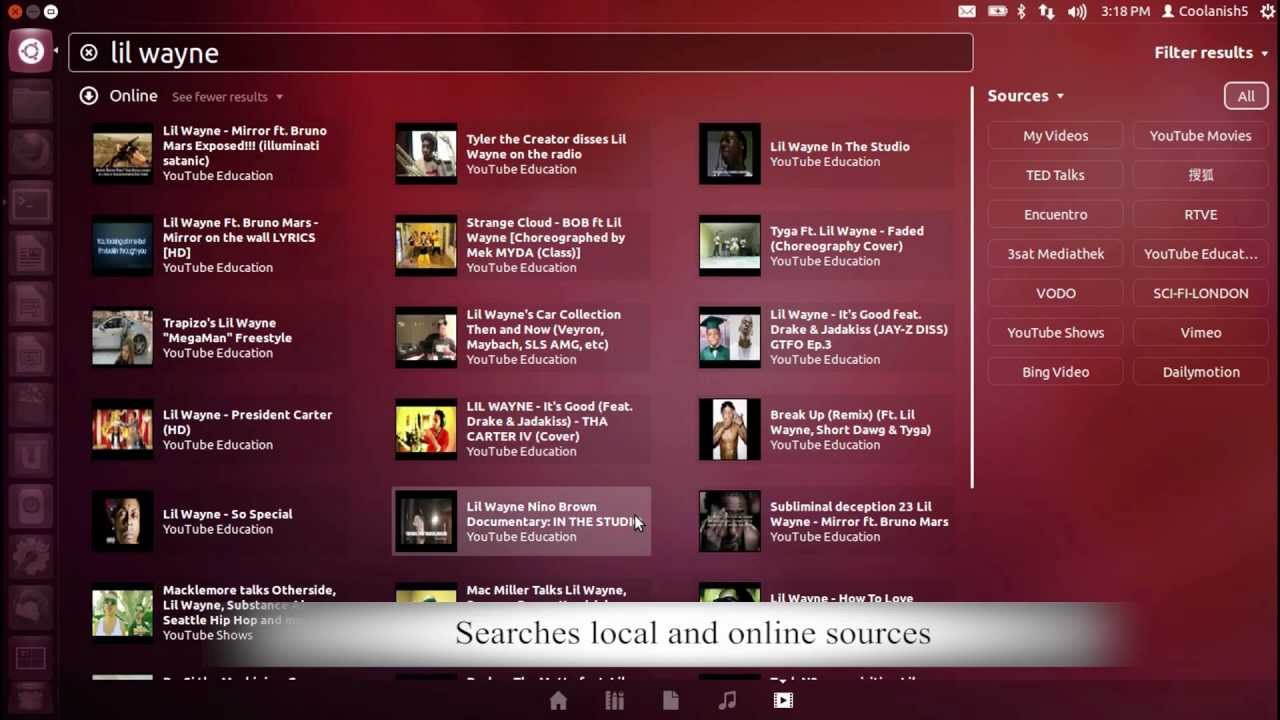Open the power cog session menu
The image size is (1280, 720).
[1268, 12]
